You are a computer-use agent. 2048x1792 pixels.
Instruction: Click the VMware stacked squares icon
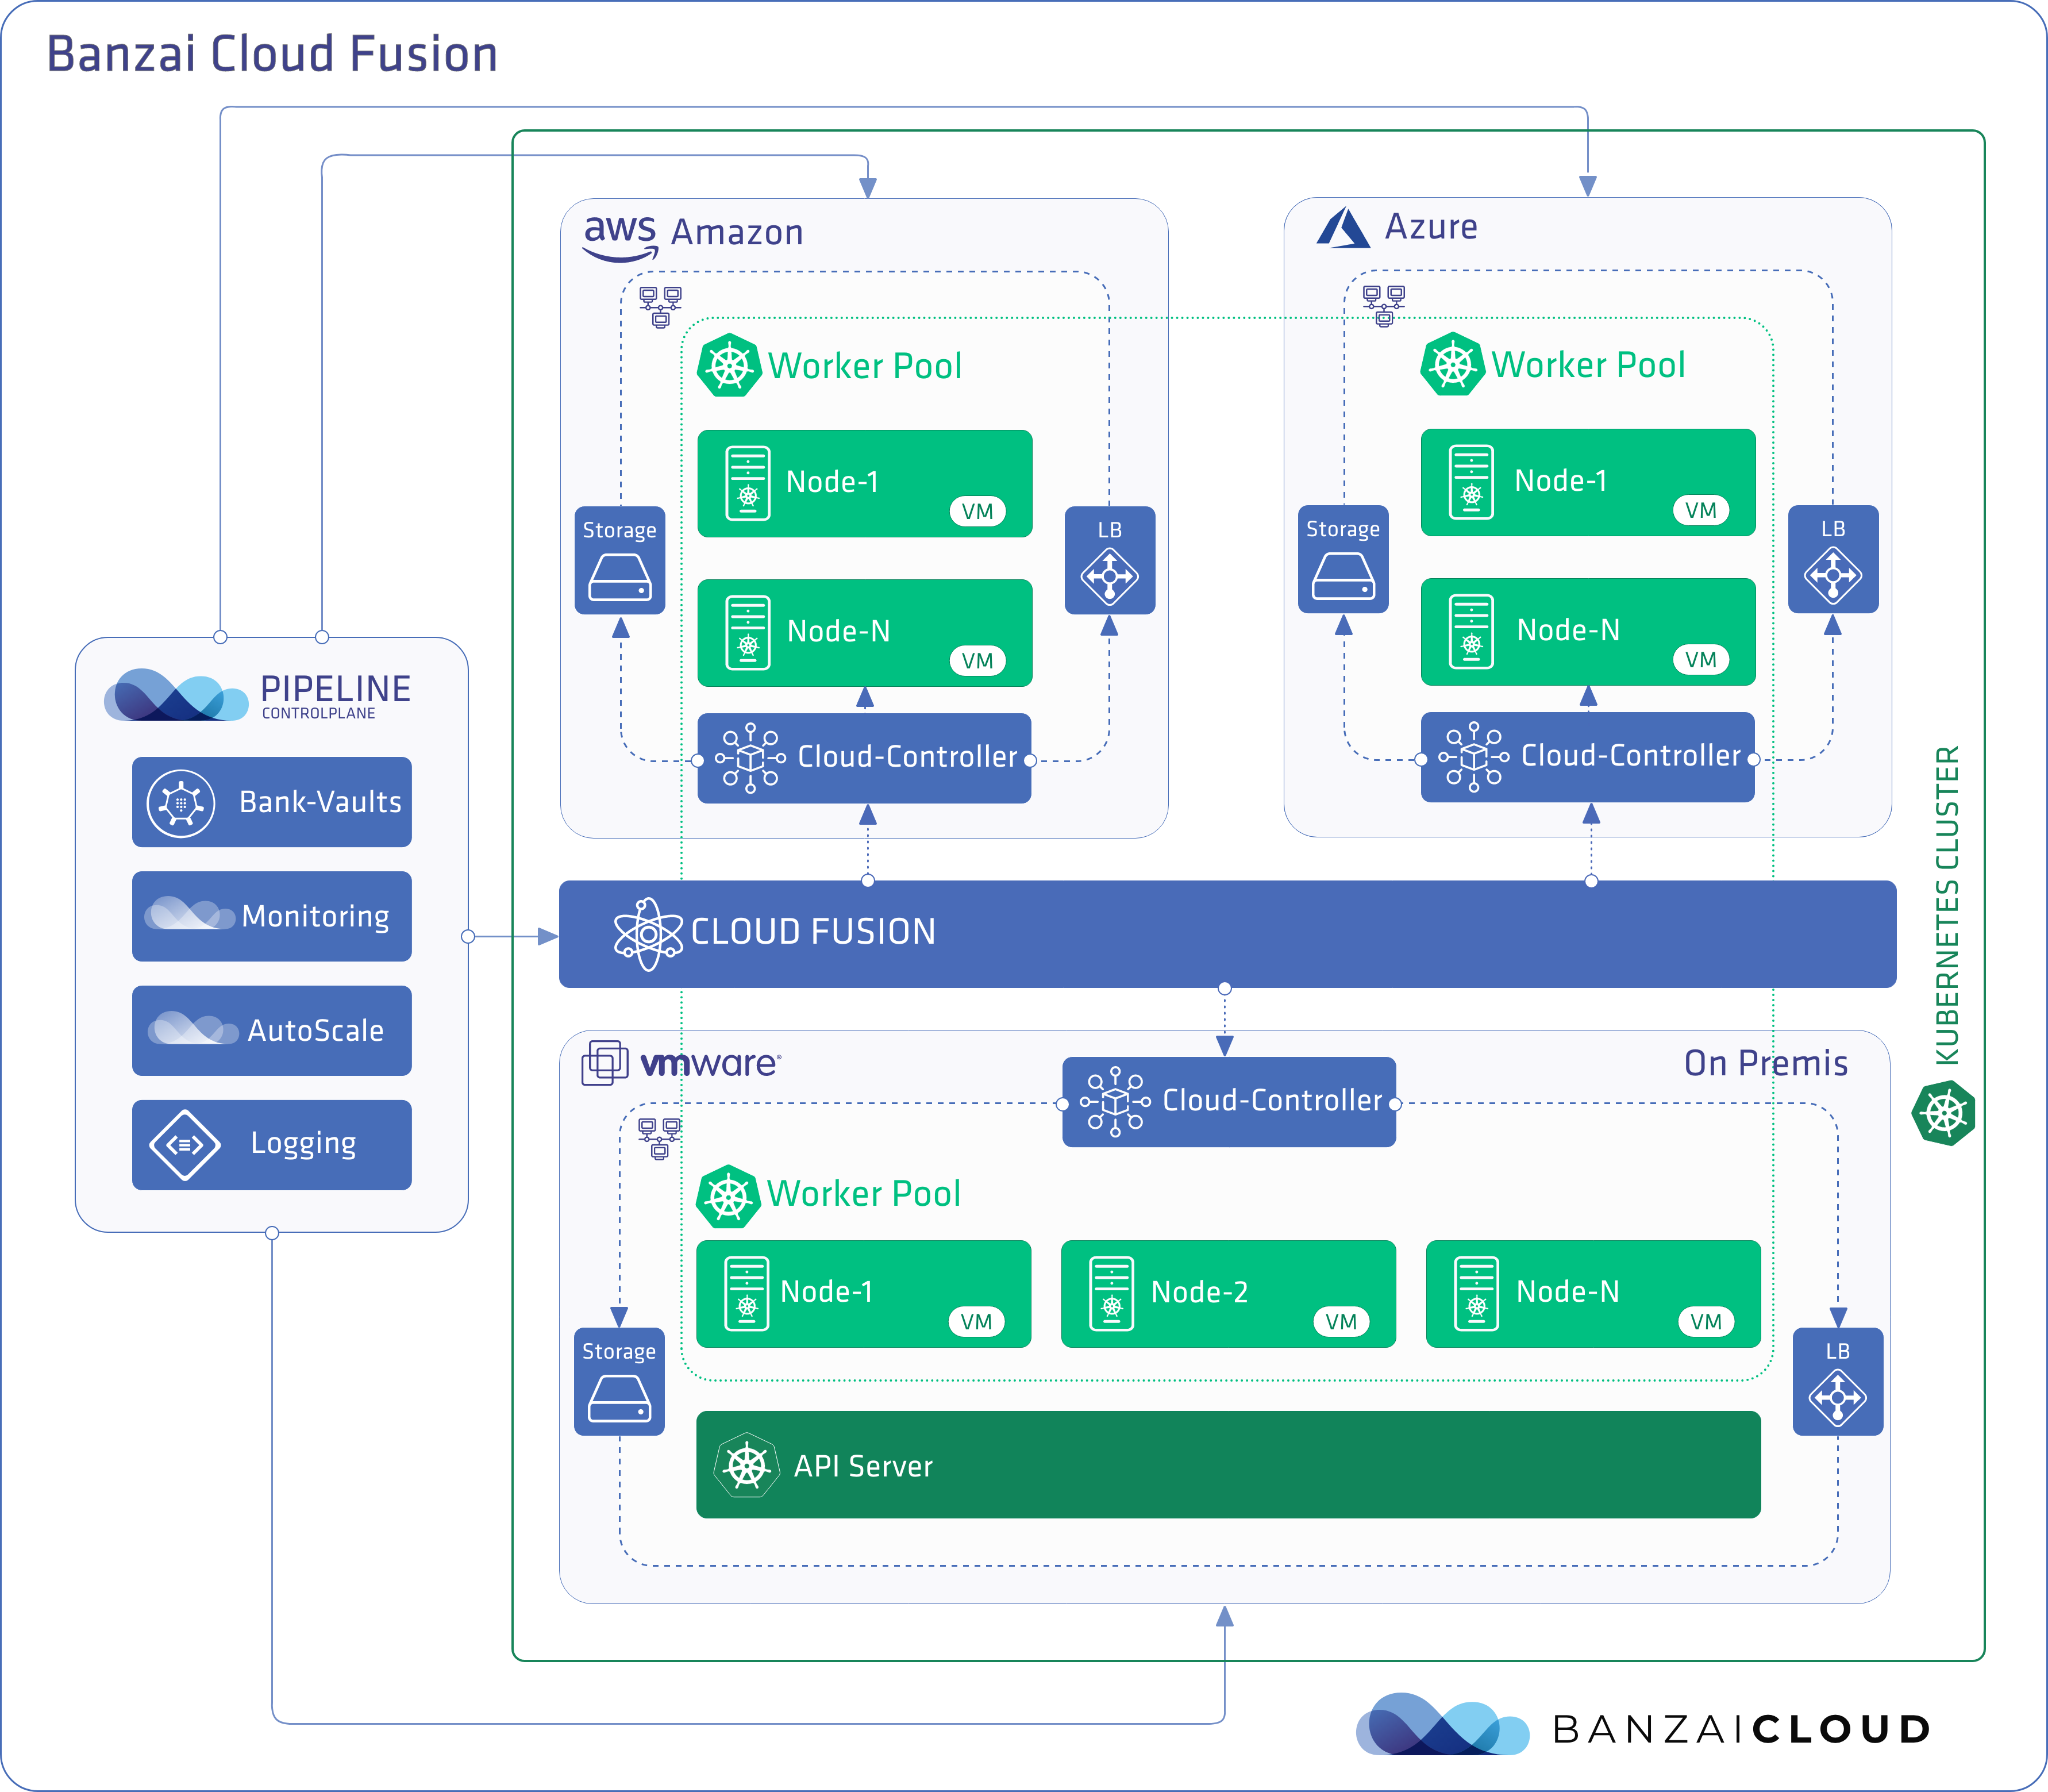(605, 1063)
